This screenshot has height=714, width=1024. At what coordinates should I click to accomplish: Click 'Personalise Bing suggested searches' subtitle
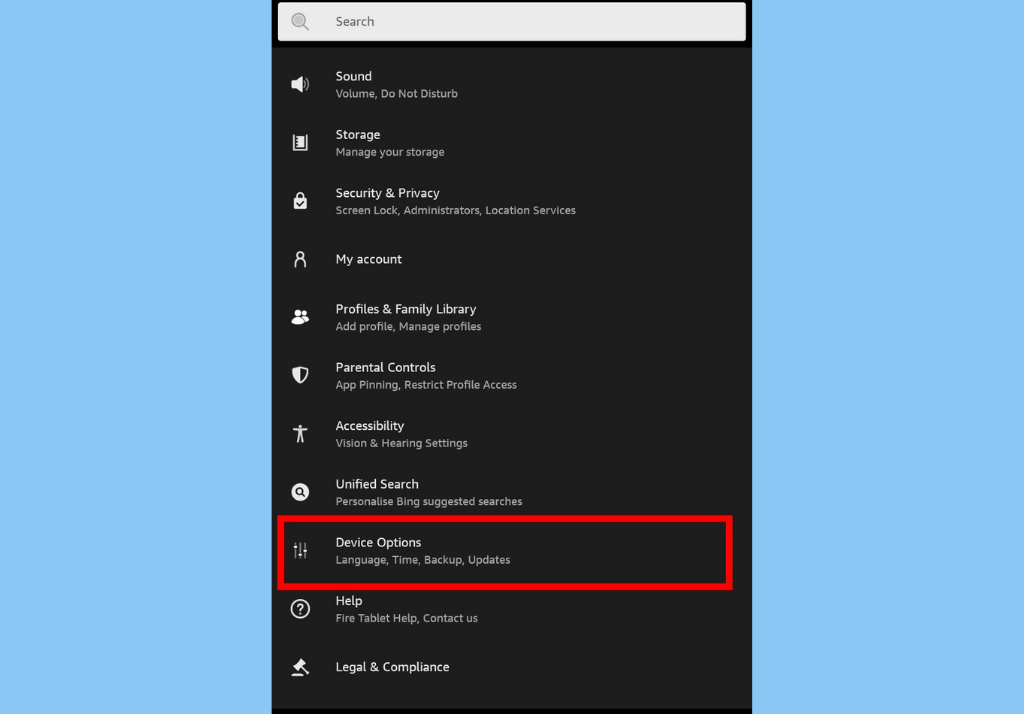click(428, 502)
